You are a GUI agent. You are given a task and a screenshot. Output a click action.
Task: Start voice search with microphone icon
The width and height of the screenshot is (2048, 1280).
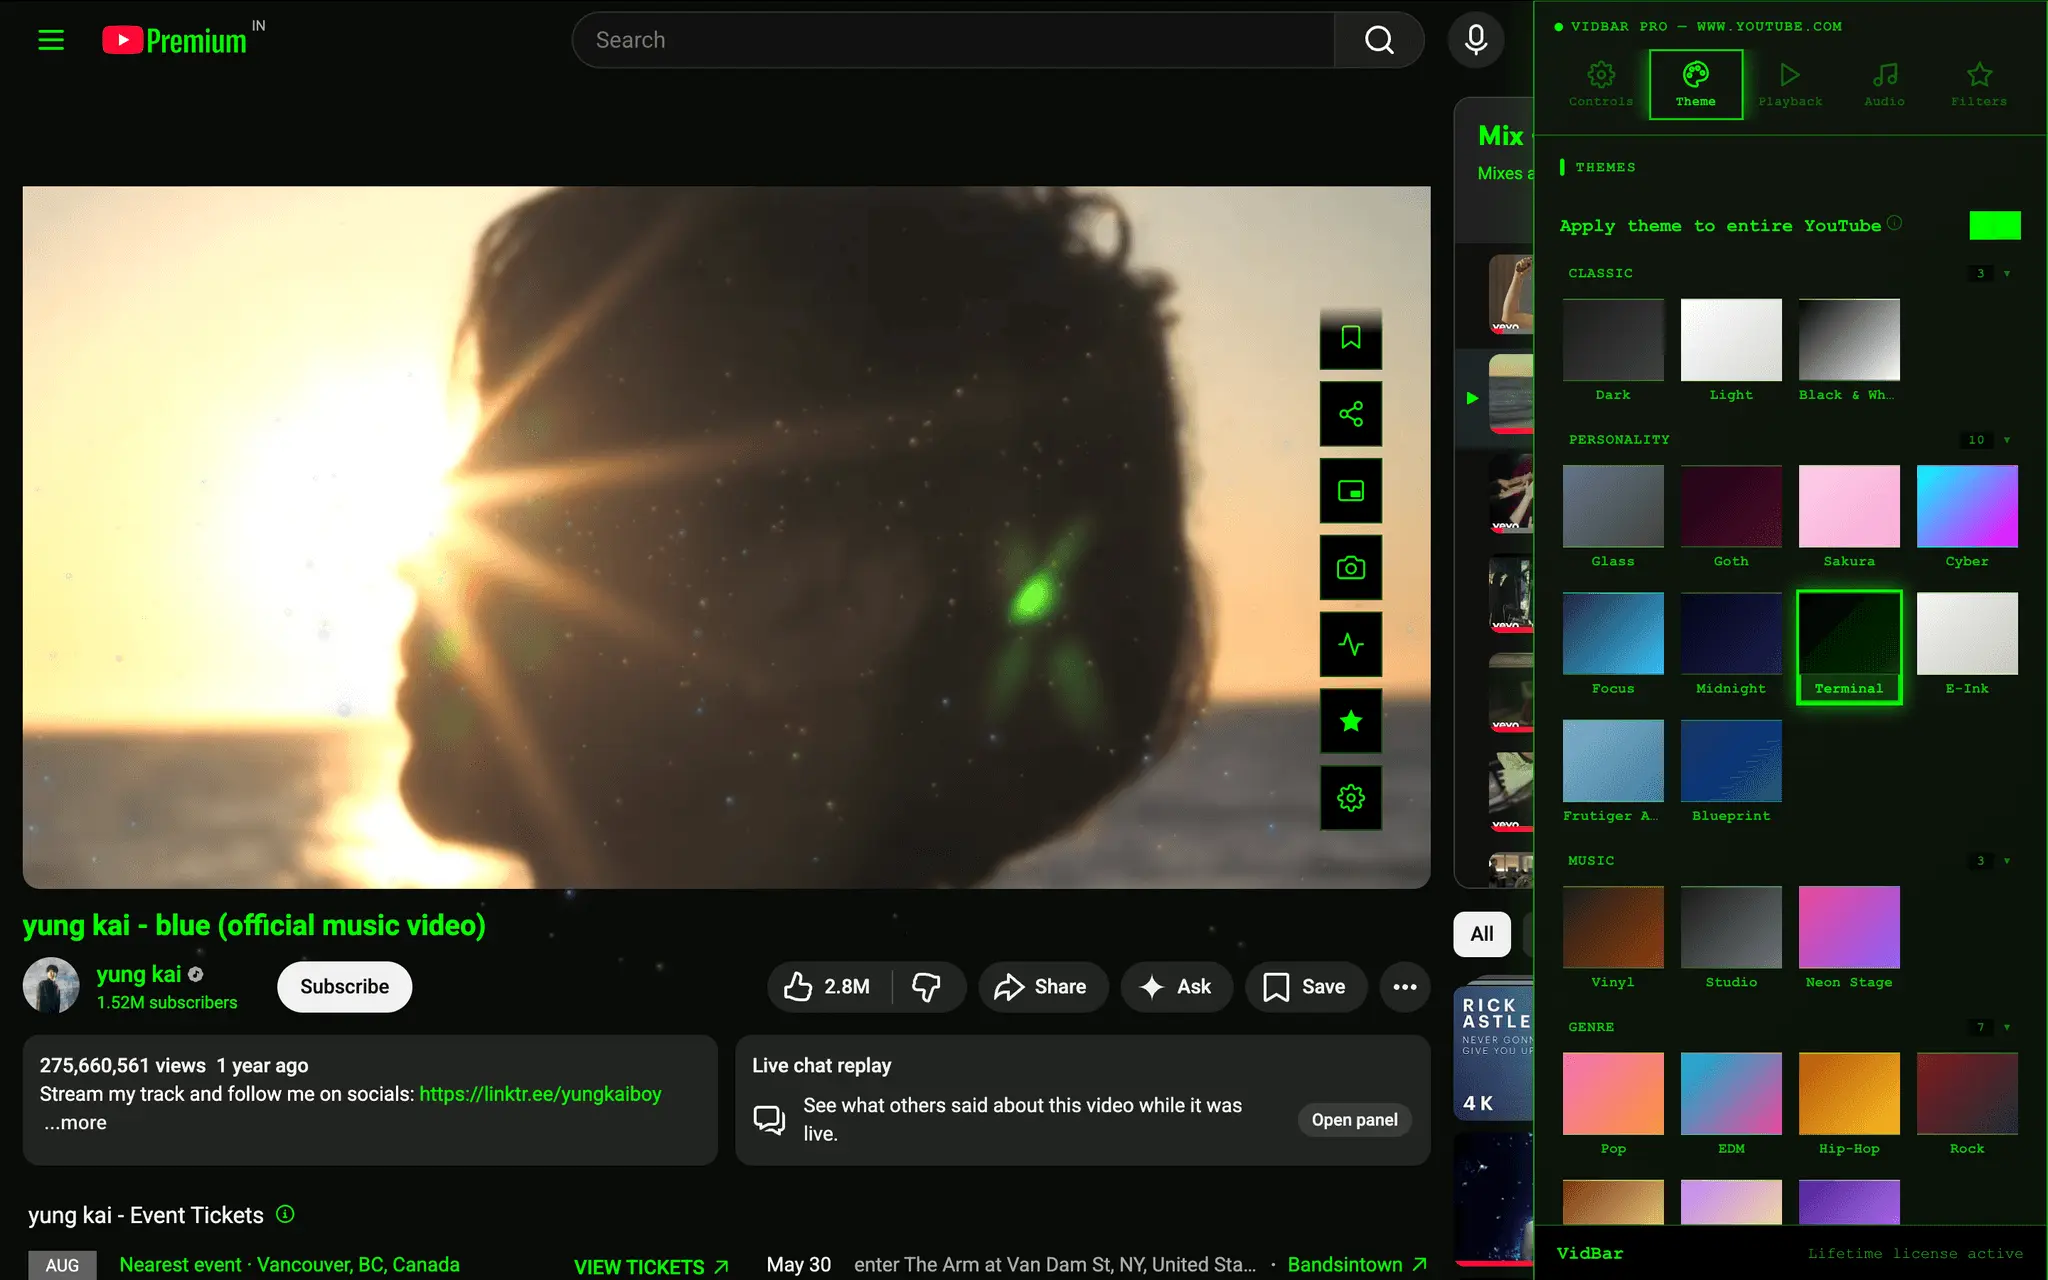pyautogui.click(x=1476, y=40)
